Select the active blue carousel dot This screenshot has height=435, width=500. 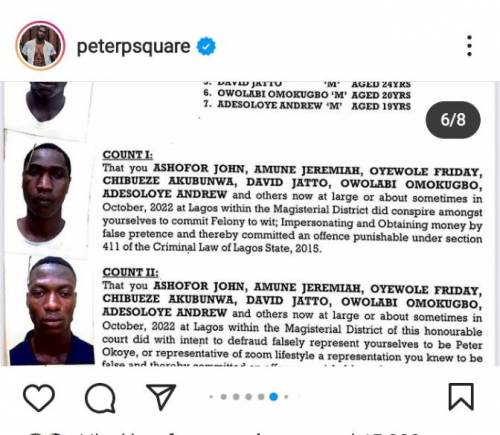point(274,396)
